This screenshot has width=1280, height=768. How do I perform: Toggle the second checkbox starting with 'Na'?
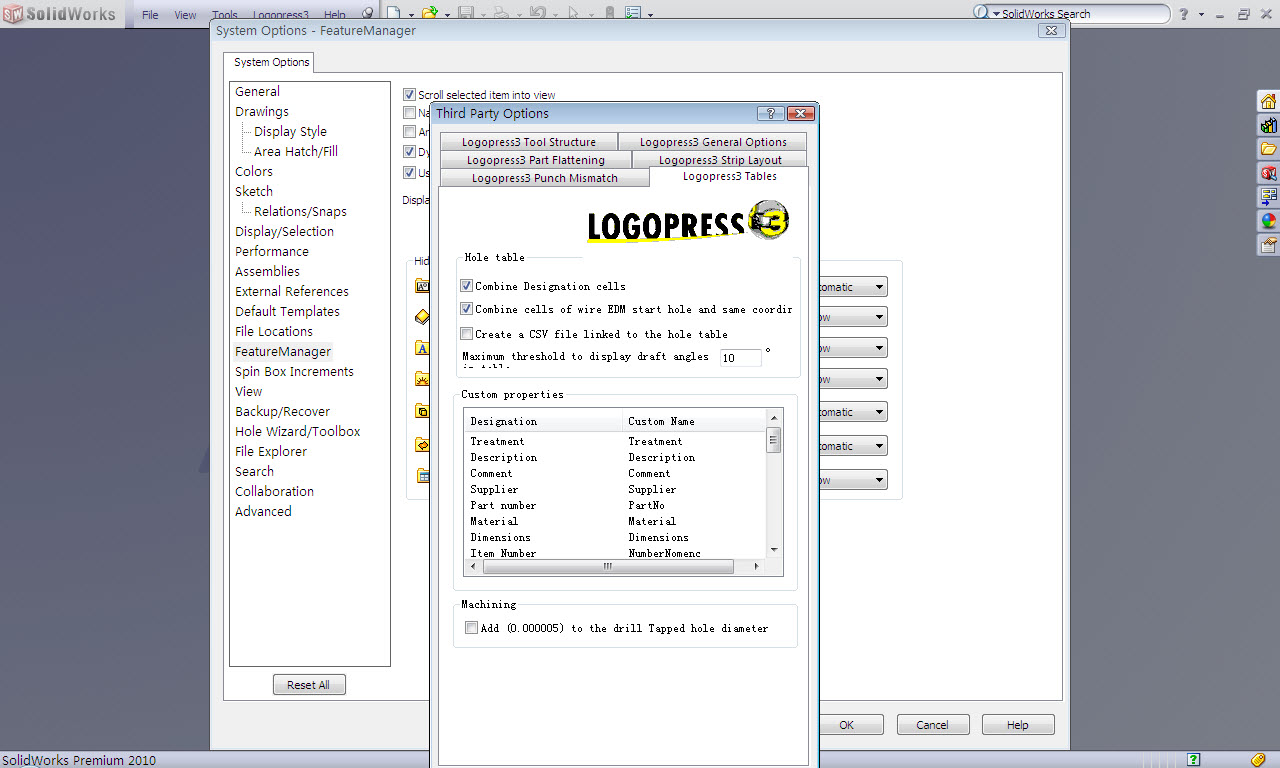point(409,113)
